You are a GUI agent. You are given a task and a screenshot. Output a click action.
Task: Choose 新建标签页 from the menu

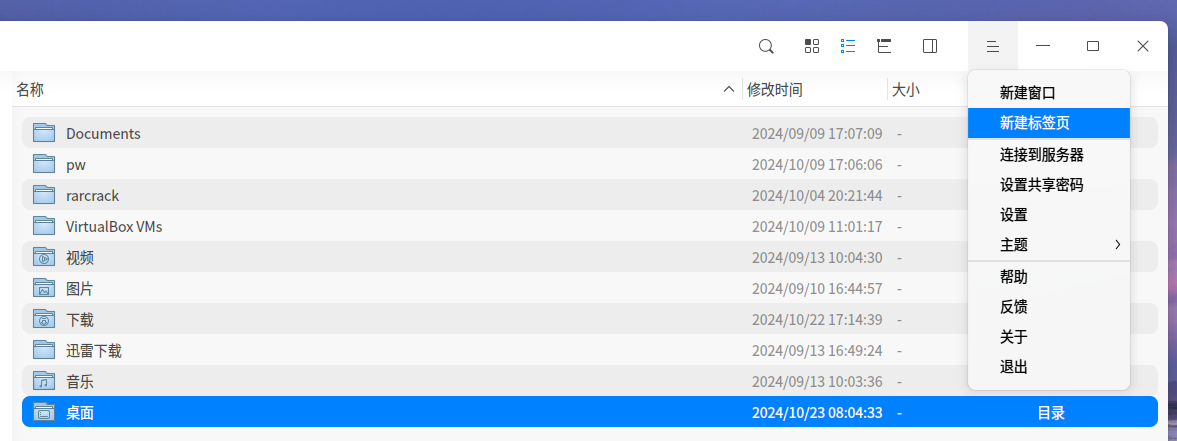point(1049,123)
